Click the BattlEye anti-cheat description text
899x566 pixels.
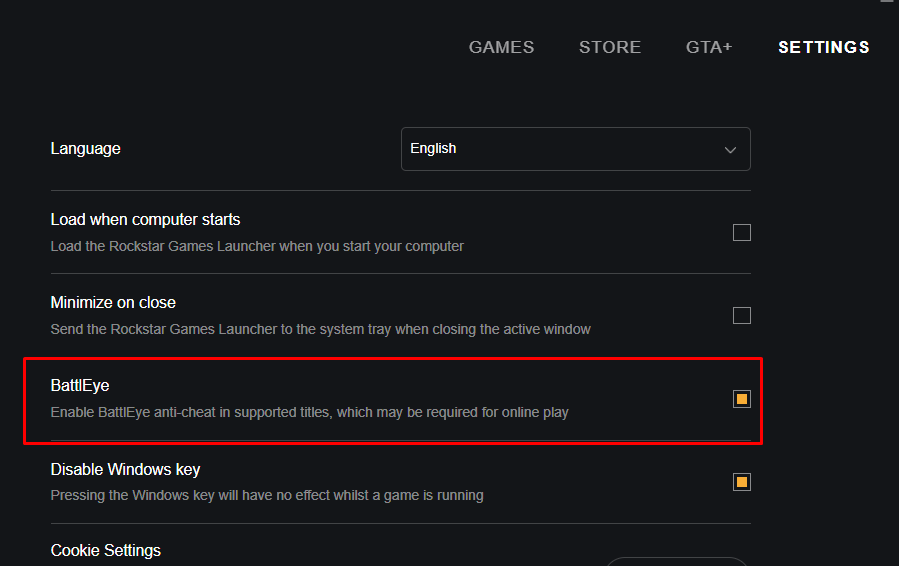click(x=309, y=412)
